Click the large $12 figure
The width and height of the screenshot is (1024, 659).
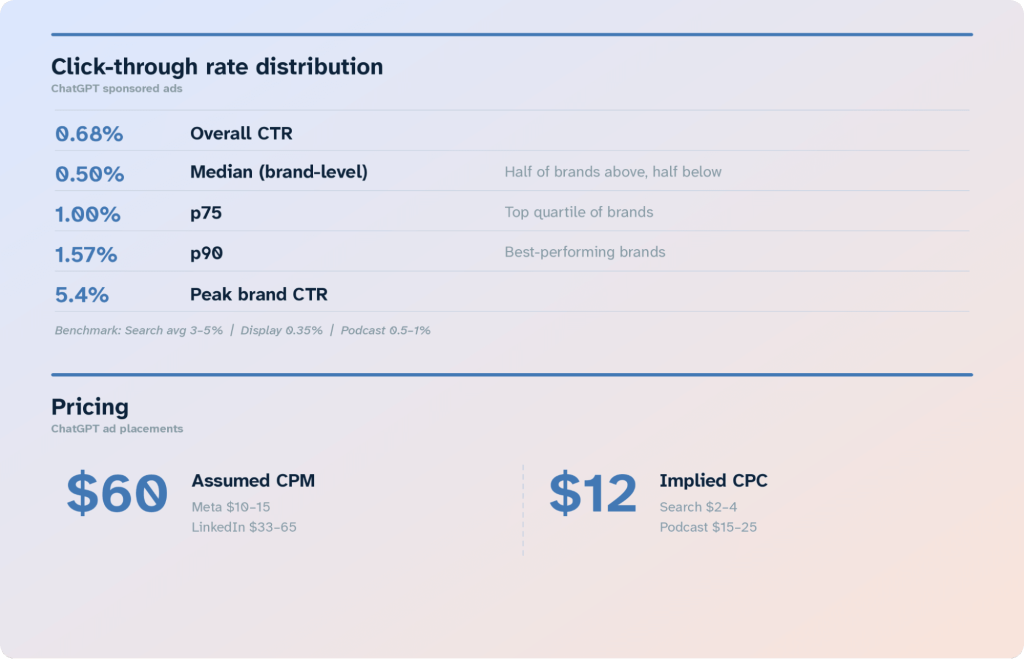pyautogui.click(x=592, y=493)
